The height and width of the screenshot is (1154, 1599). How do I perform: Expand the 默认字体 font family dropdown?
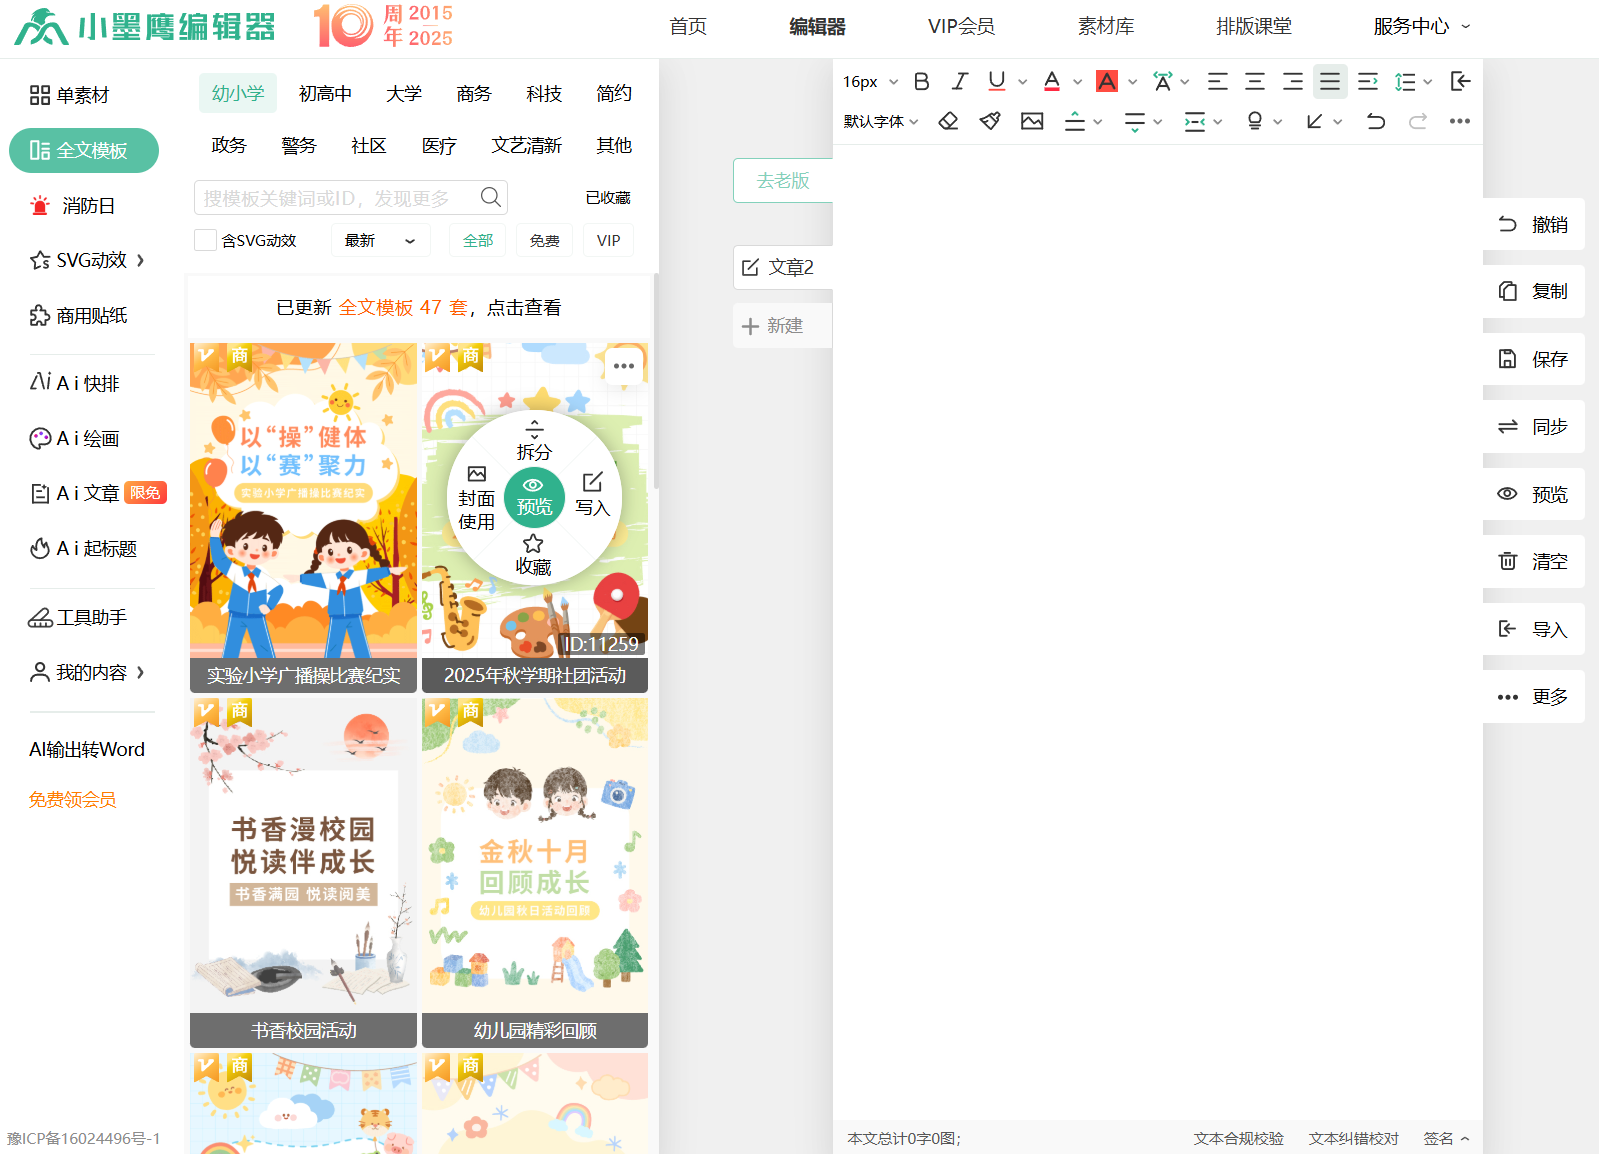880,122
